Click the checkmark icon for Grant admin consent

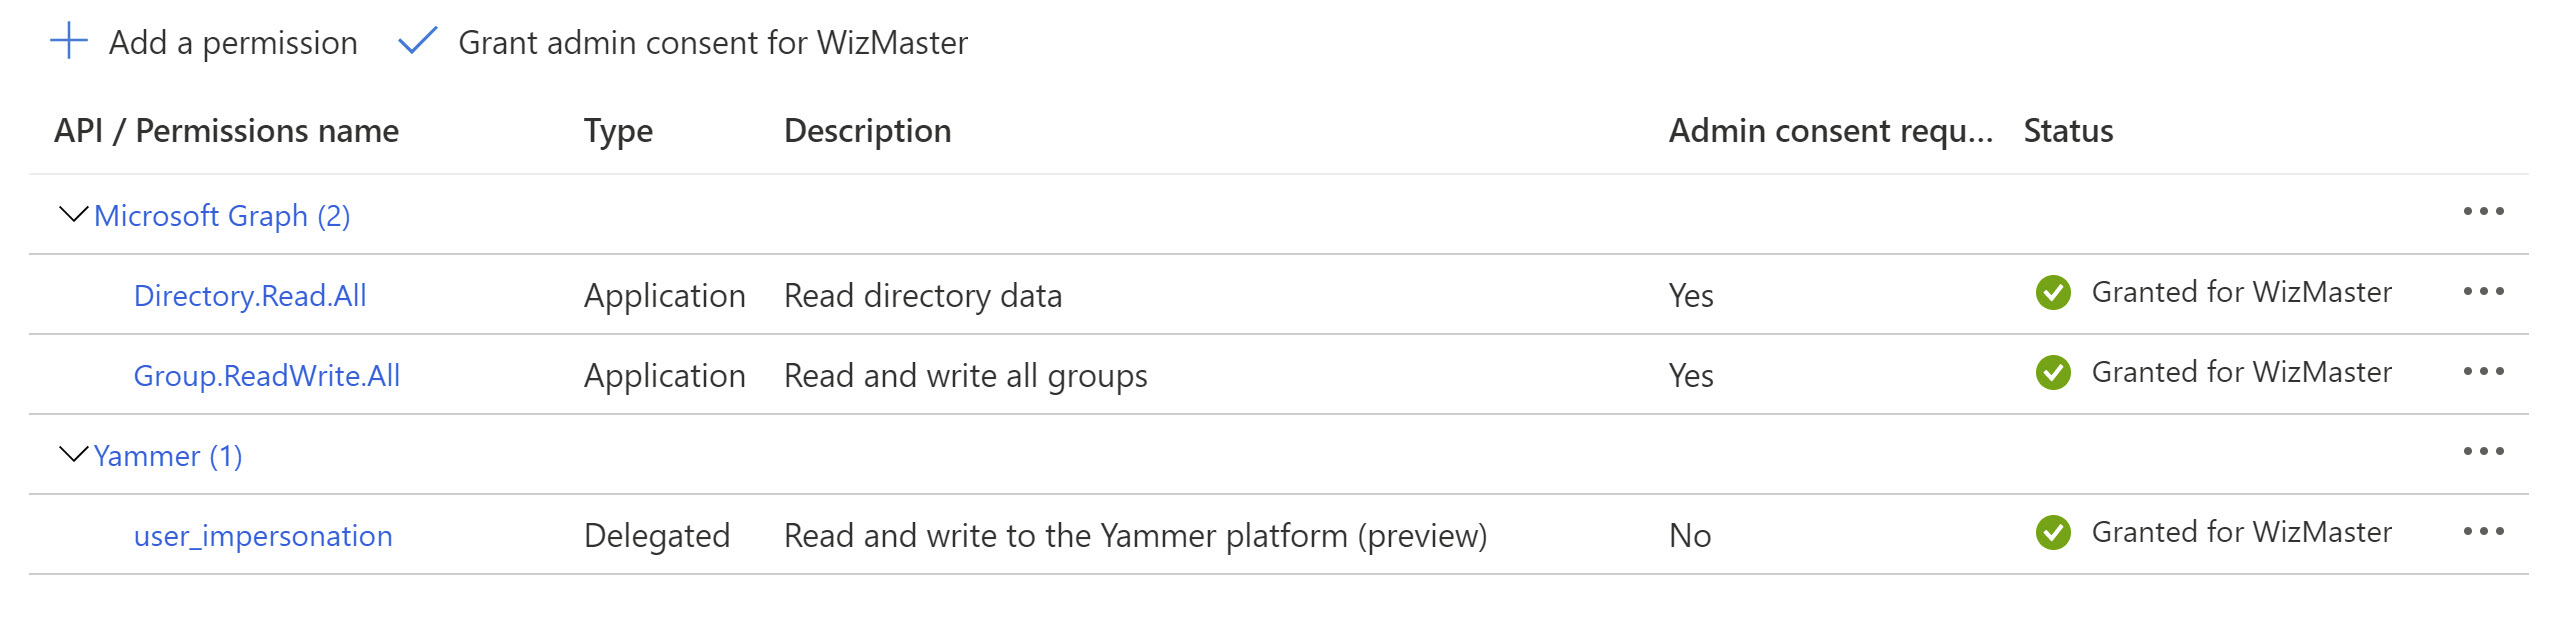[417, 41]
